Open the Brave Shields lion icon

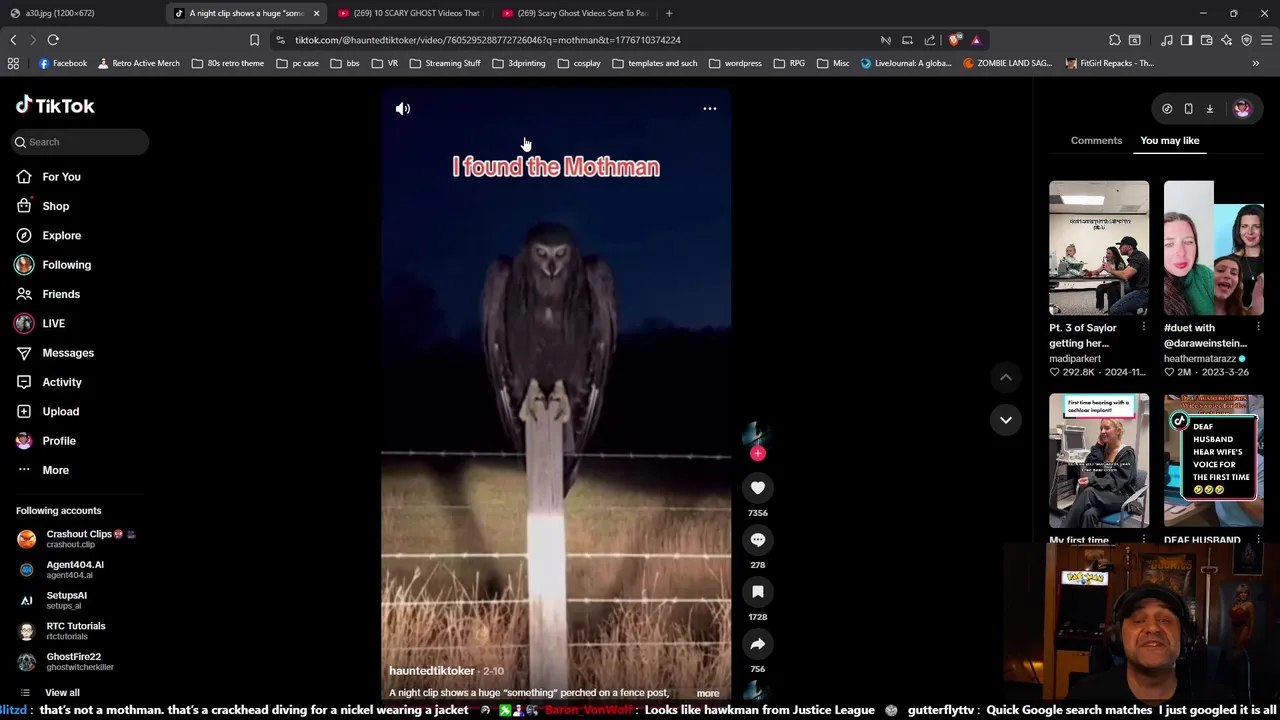click(955, 40)
